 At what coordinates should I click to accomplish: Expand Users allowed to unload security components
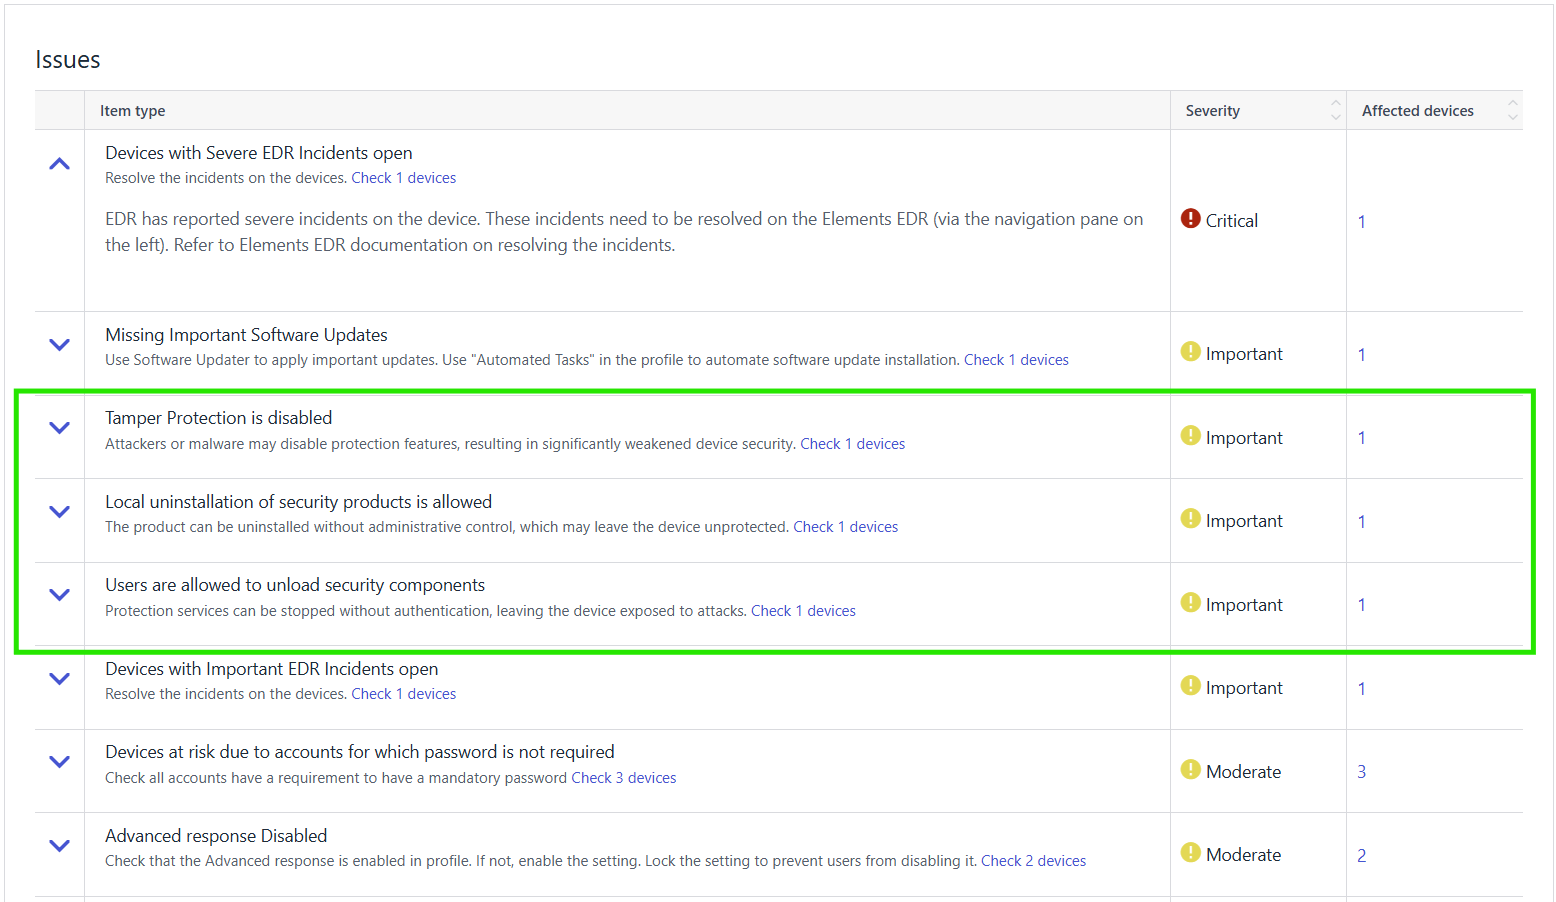point(60,594)
